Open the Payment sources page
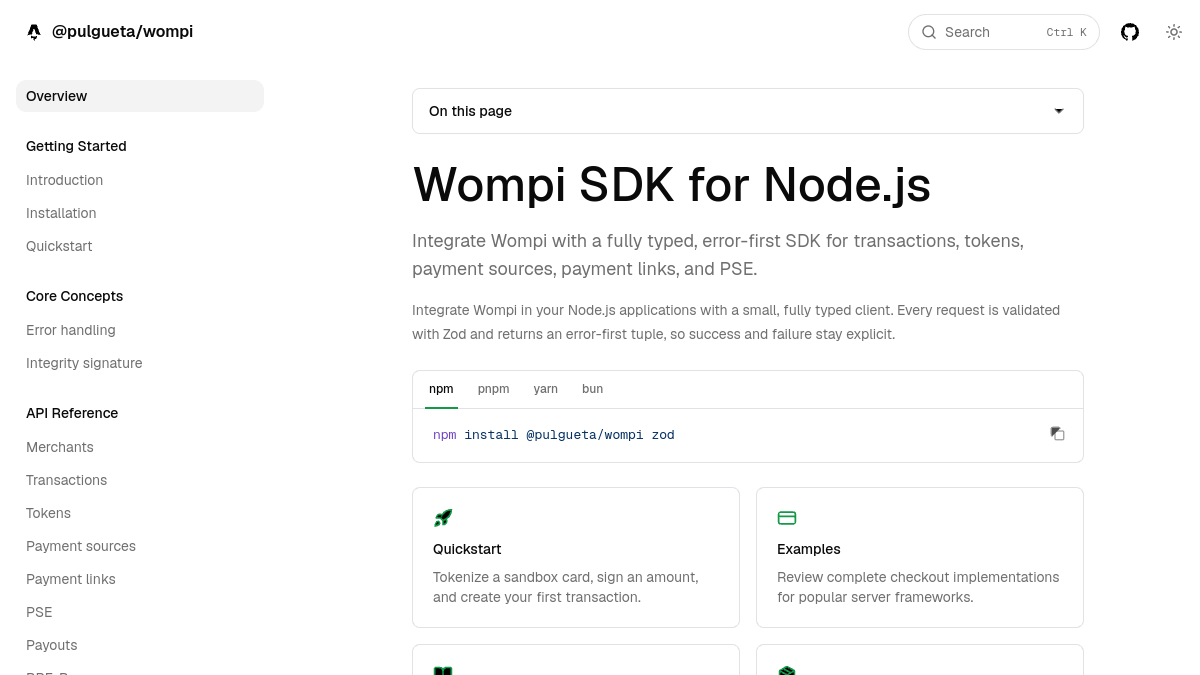1200x675 pixels. point(81,546)
